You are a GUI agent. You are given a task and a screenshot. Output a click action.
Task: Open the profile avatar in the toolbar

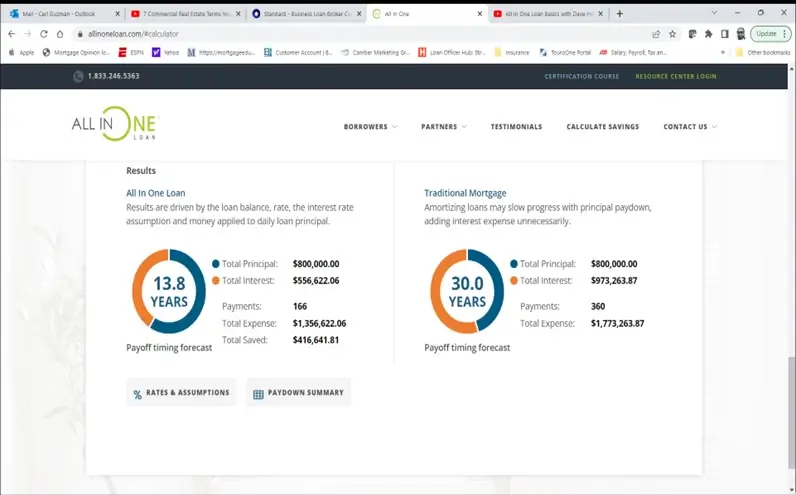(x=741, y=34)
